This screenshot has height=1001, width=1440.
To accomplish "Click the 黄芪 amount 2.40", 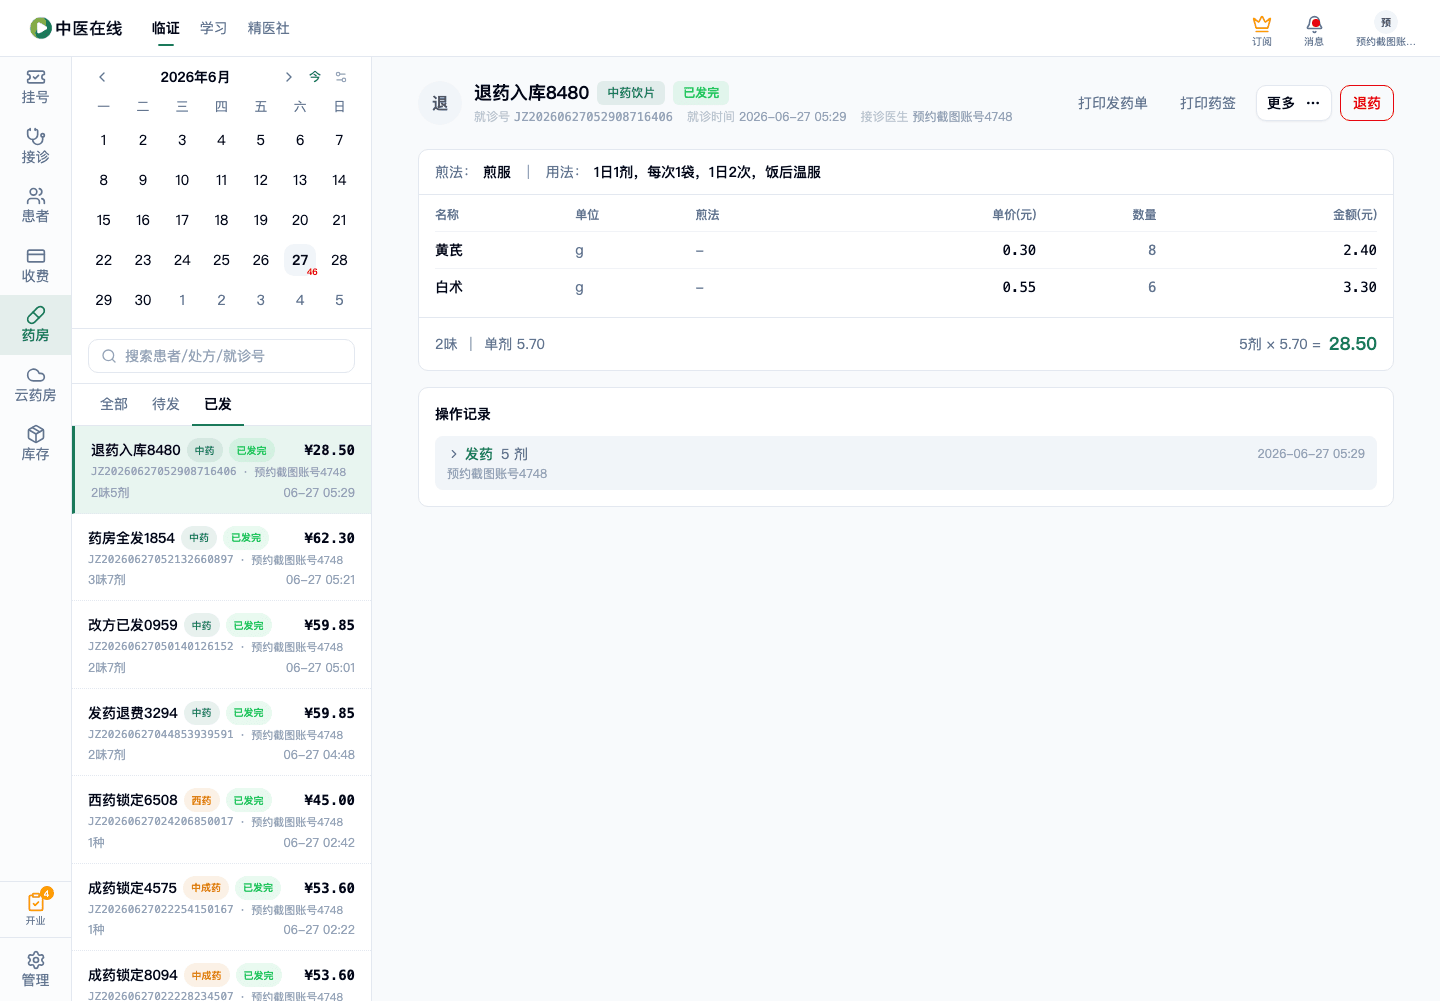I will pos(1360,250).
